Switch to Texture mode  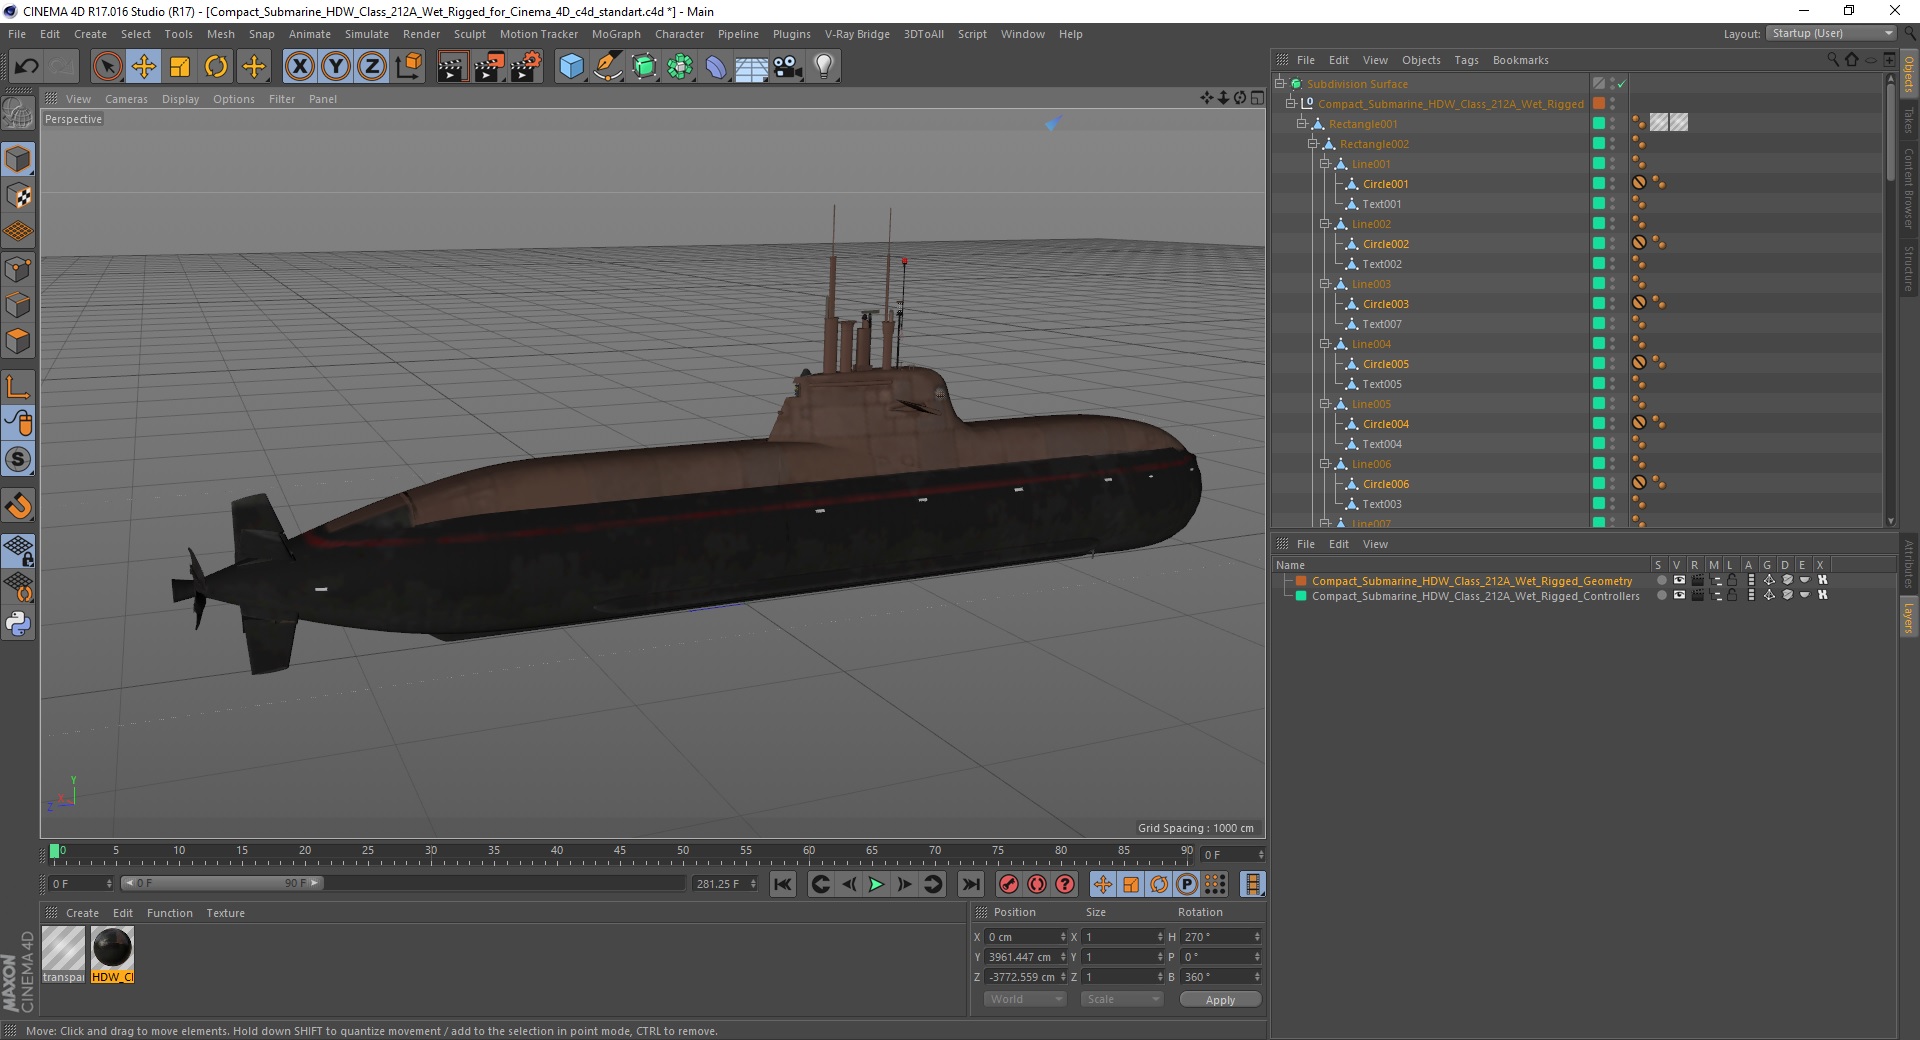[18, 196]
